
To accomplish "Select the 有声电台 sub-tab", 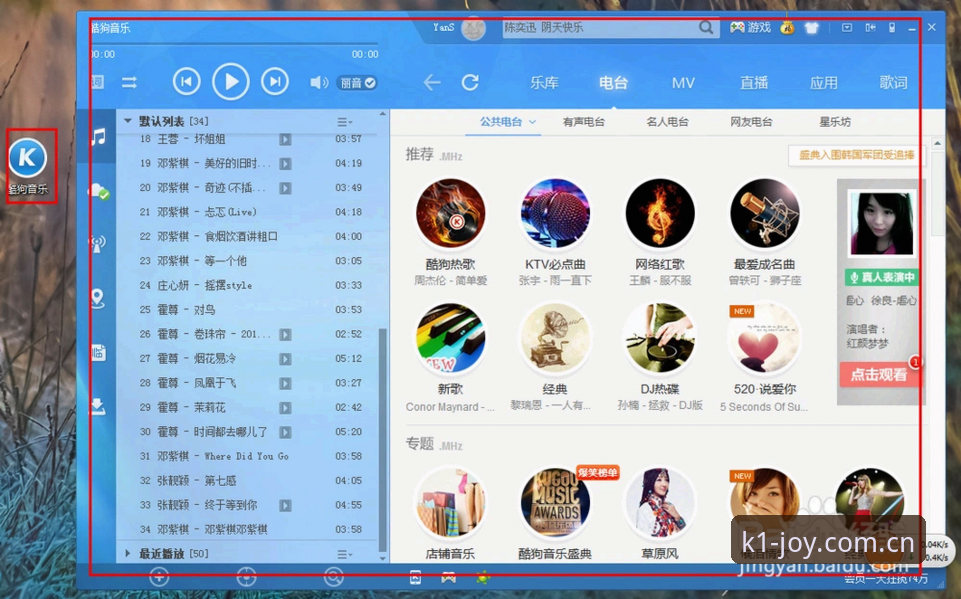I will point(583,122).
